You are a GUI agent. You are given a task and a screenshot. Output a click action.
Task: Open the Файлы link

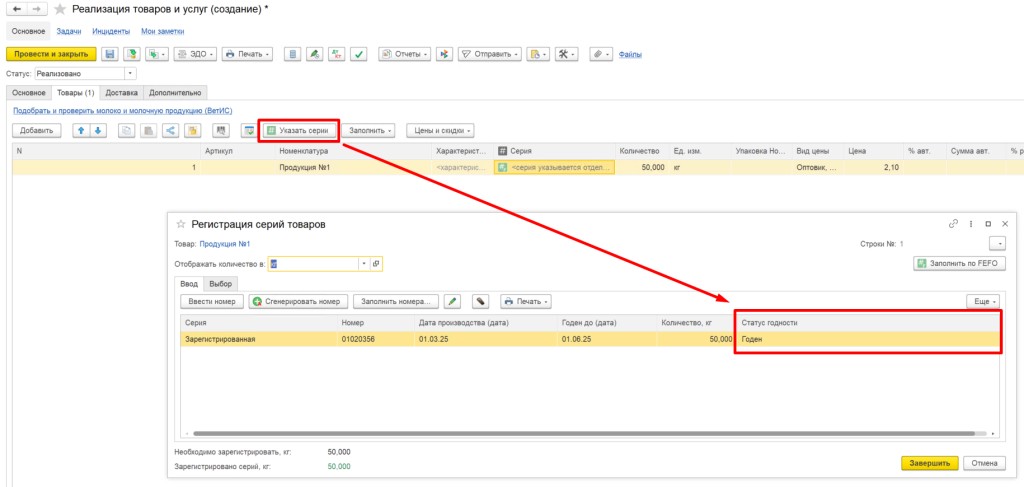[630, 54]
